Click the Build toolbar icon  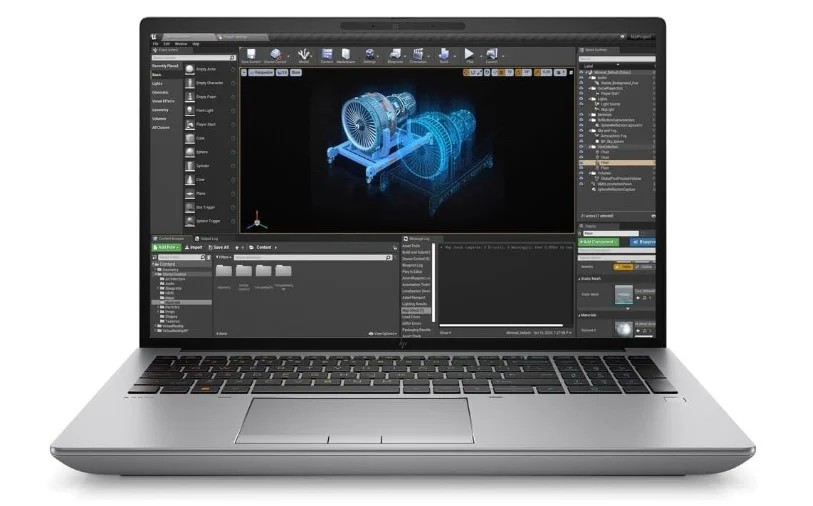coord(444,54)
